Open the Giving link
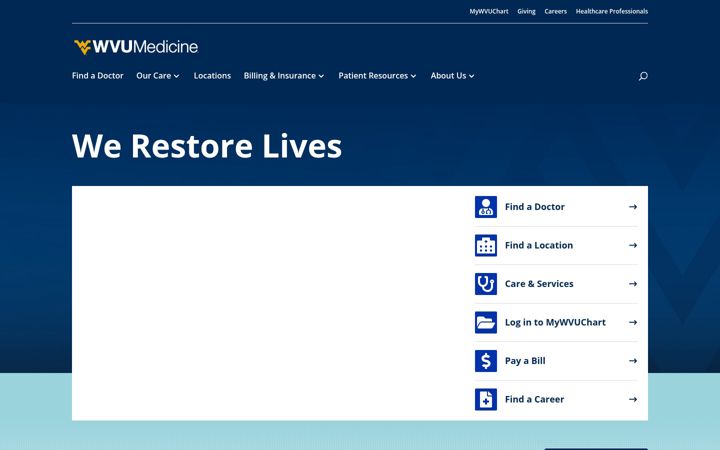 526,11
